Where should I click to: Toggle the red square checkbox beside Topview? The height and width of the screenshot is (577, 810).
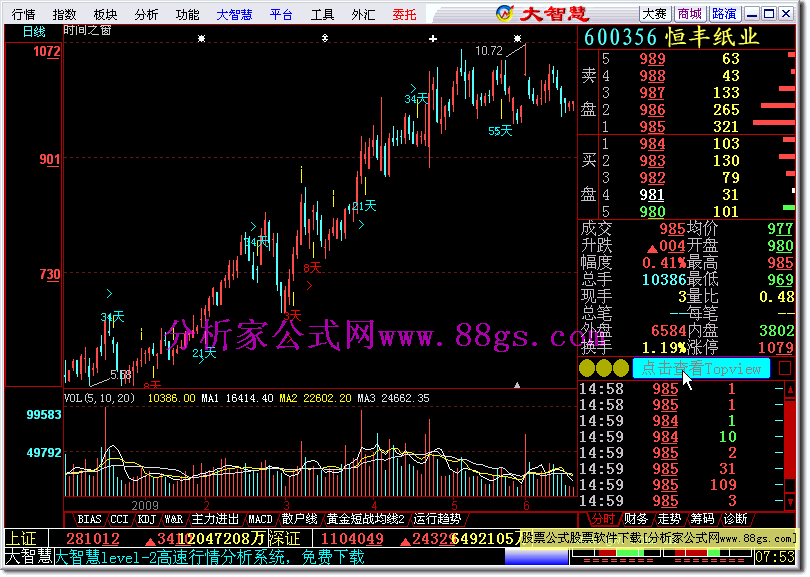point(784,368)
